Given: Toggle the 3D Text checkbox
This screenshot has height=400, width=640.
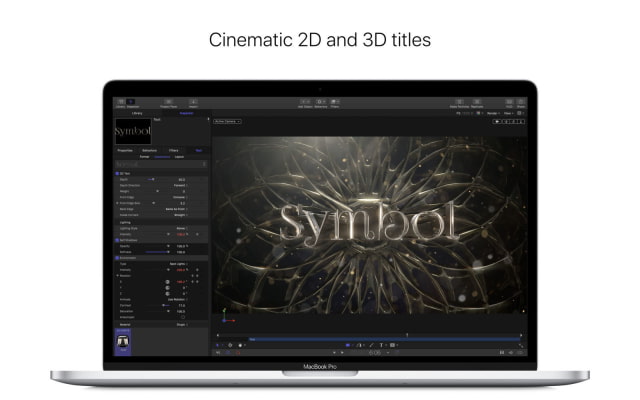Looking at the screenshot, I should (x=119, y=173).
